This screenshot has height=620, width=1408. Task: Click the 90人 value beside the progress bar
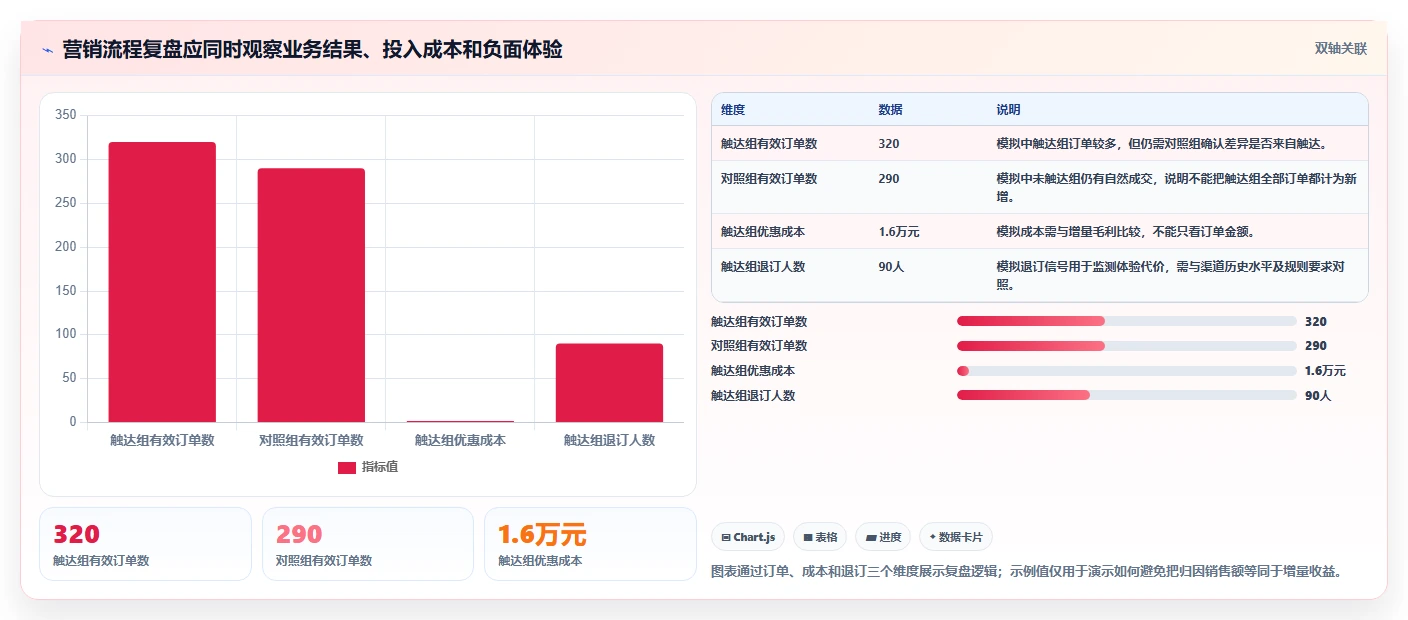tap(1318, 396)
